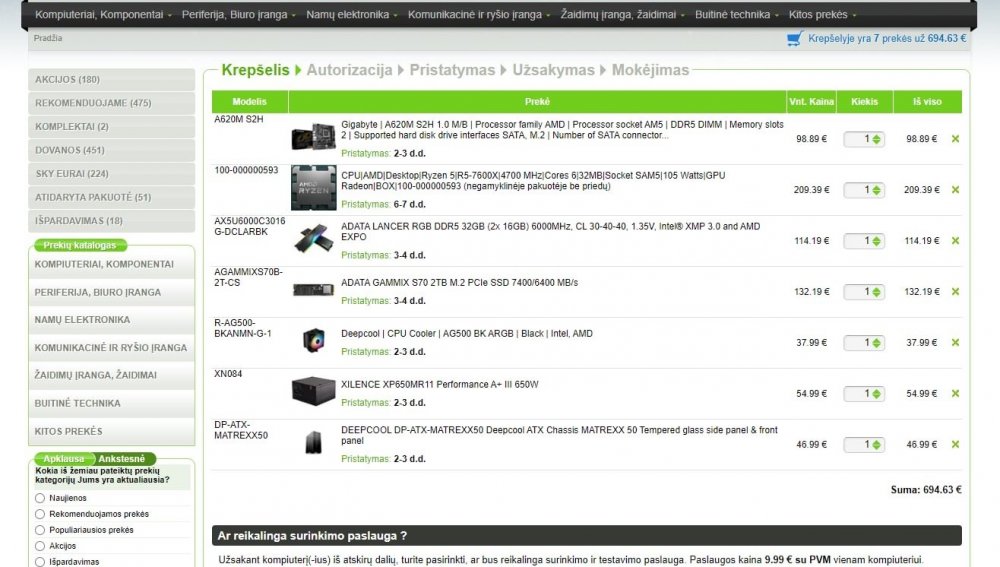Click the shopping cart icon in header
The width and height of the screenshot is (1000, 567).
click(x=794, y=38)
